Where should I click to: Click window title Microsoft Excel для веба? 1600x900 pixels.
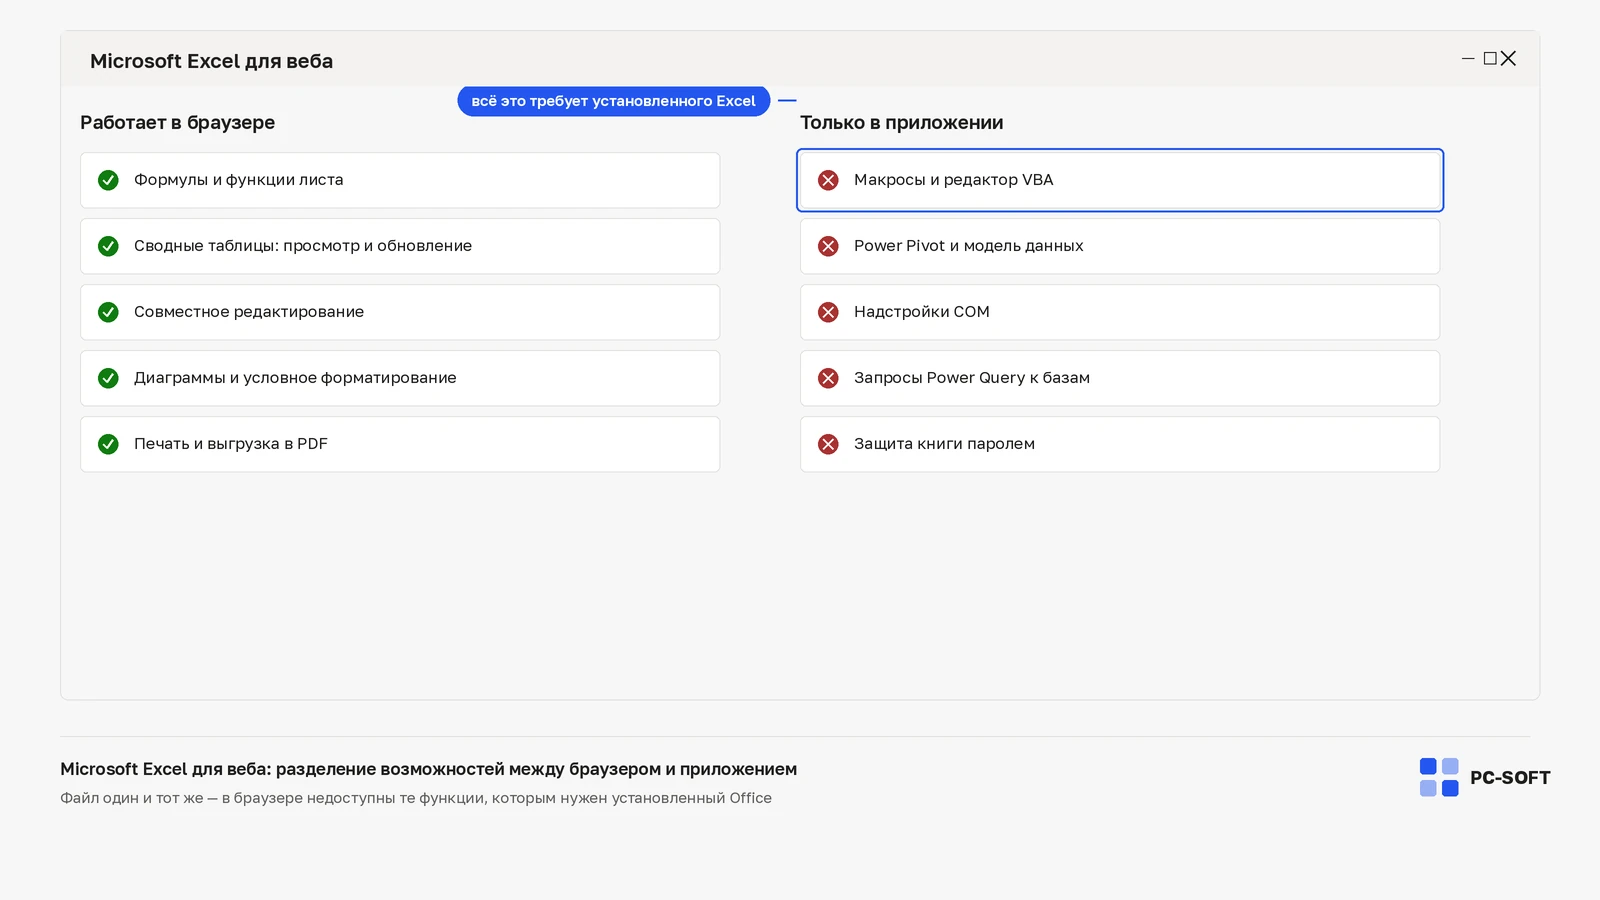[211, 61]
